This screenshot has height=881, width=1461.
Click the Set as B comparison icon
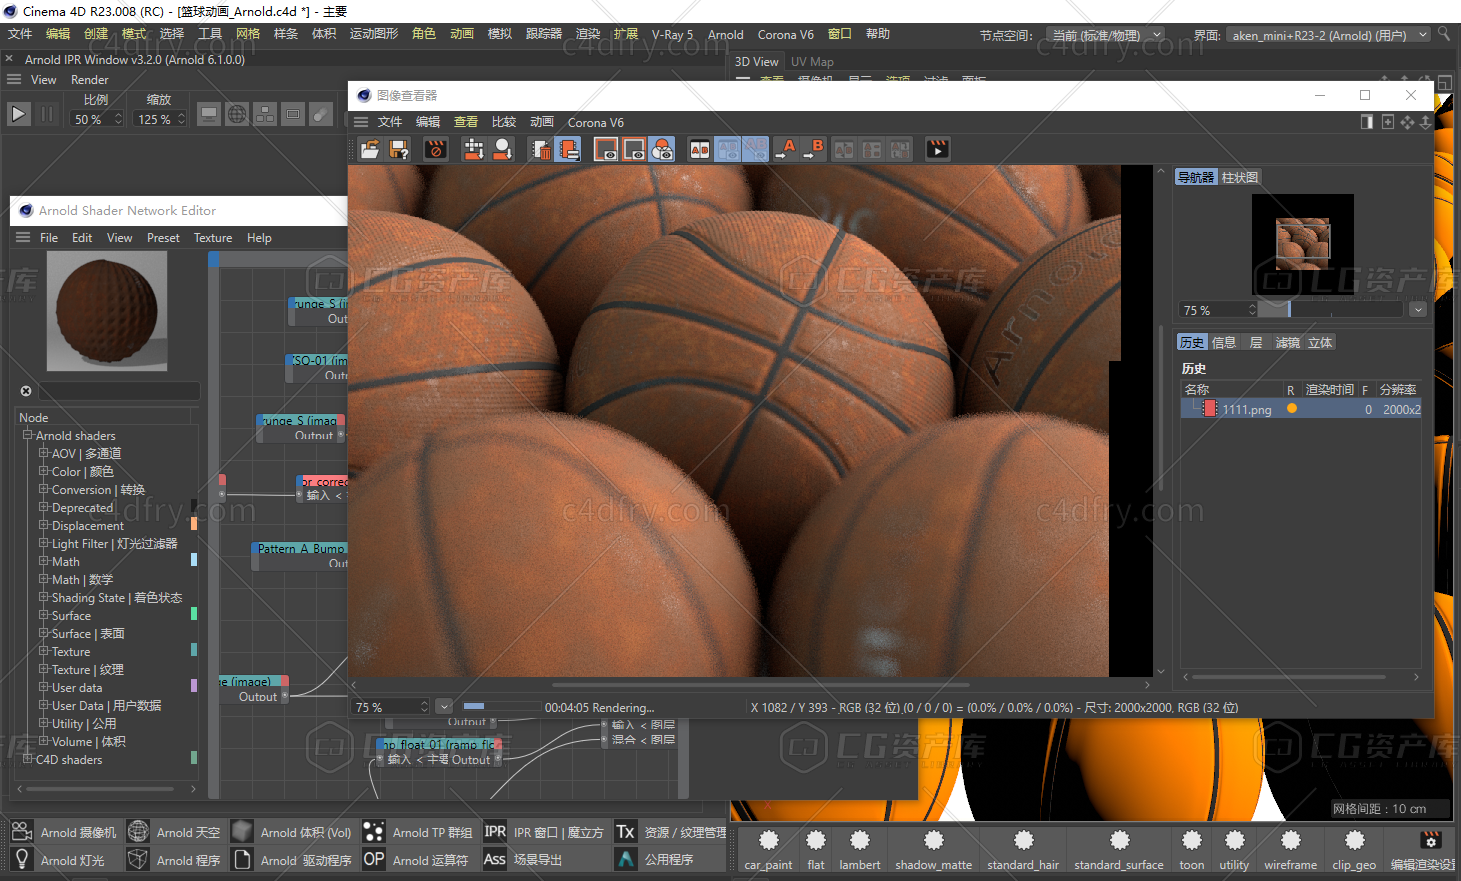click(813, 149)
